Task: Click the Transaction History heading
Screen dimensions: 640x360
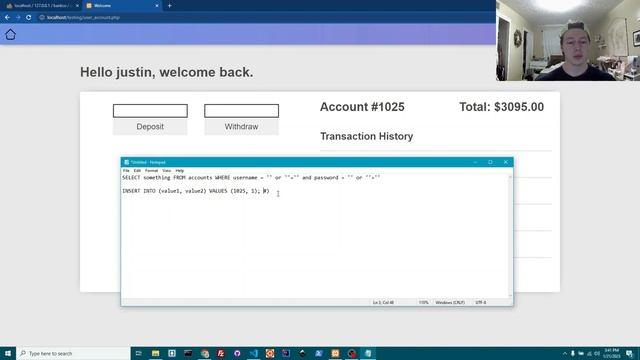Action: pyautogui.click(x=367, y=136)
